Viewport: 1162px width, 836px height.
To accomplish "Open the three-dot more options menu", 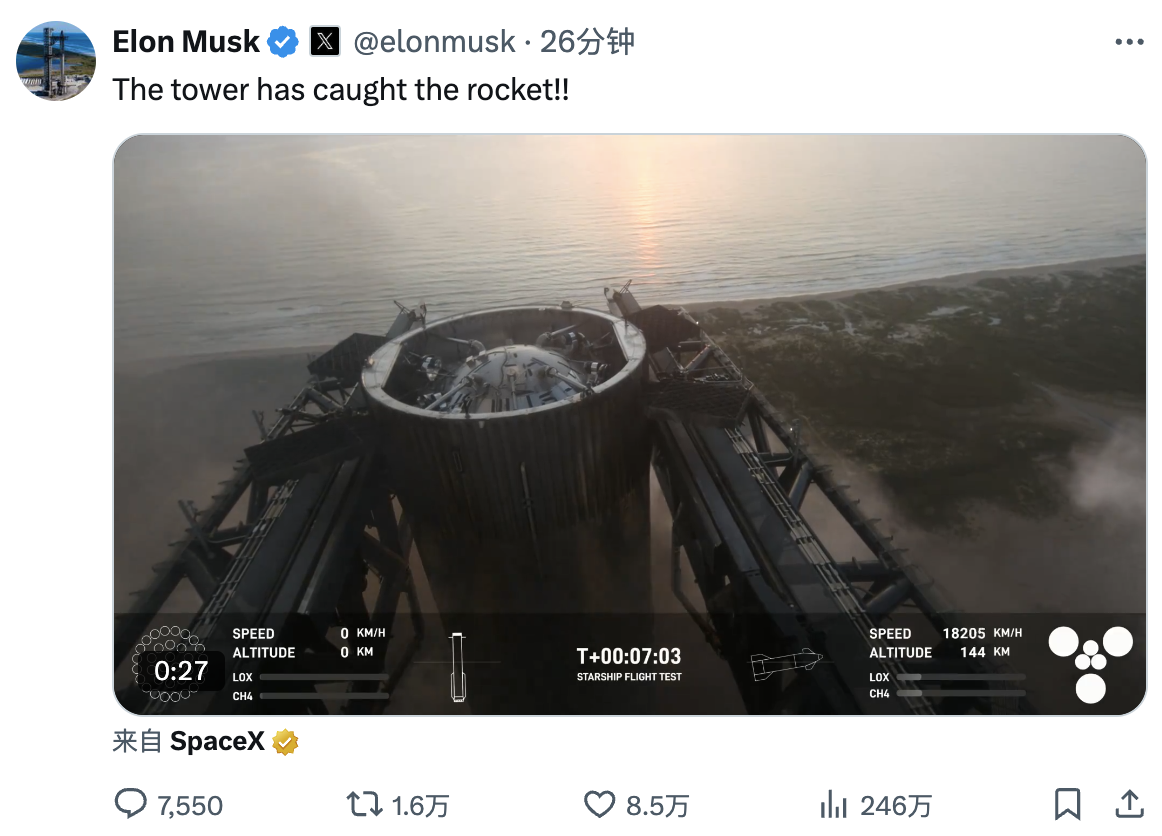I will (1129, 42).
